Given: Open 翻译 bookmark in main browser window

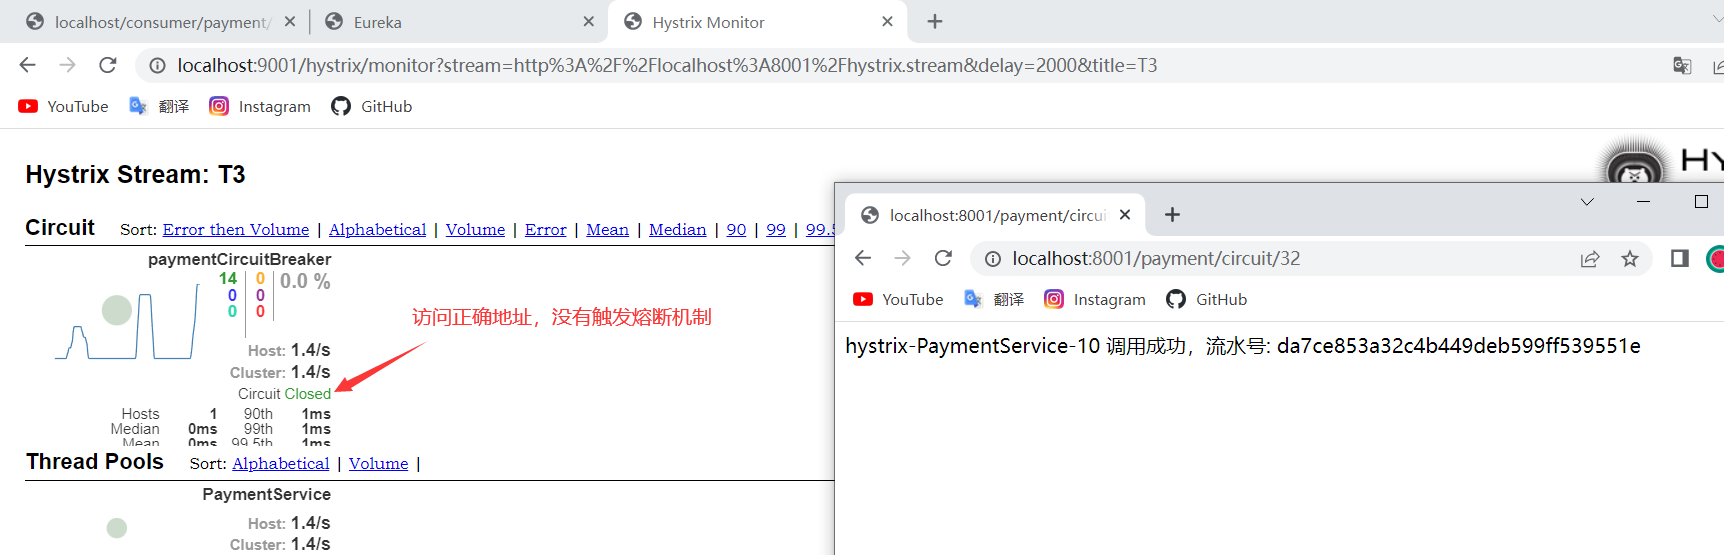Looking at the screenshot, I should point(159,106).
